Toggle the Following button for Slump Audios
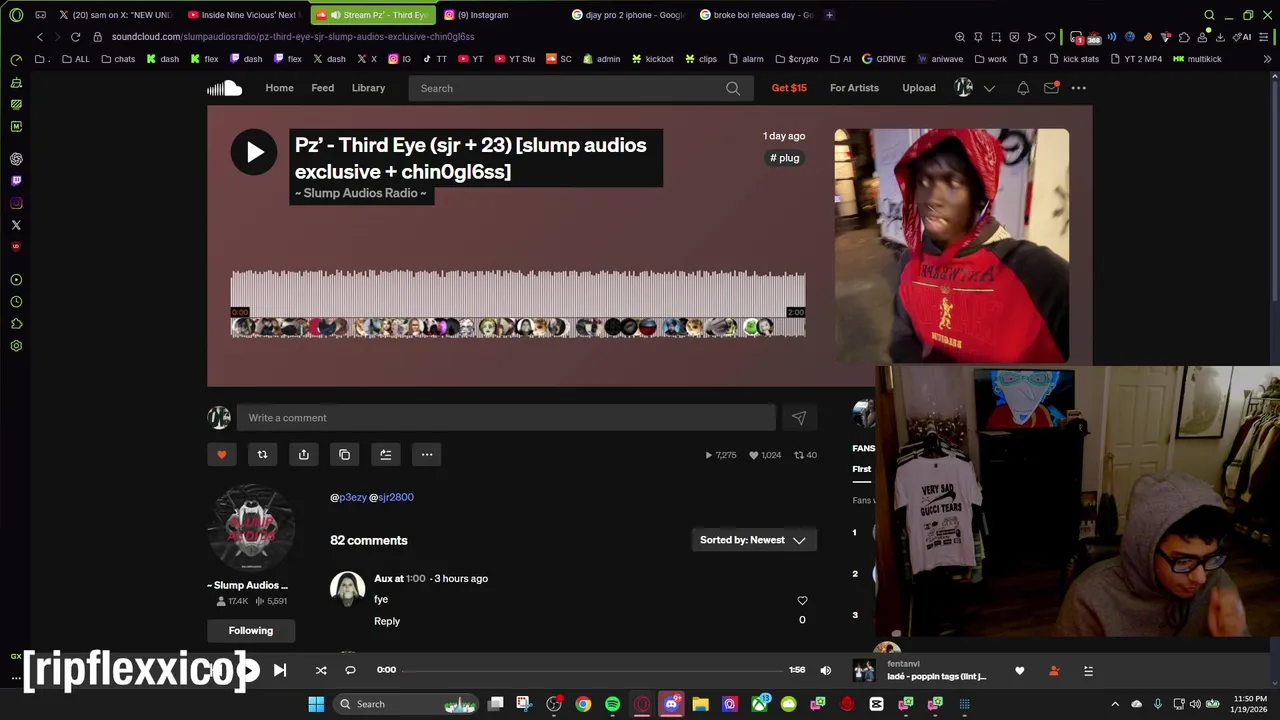The height and width of the screenshot is (720, 1280). pyautogui.click(x=250, y=630)
